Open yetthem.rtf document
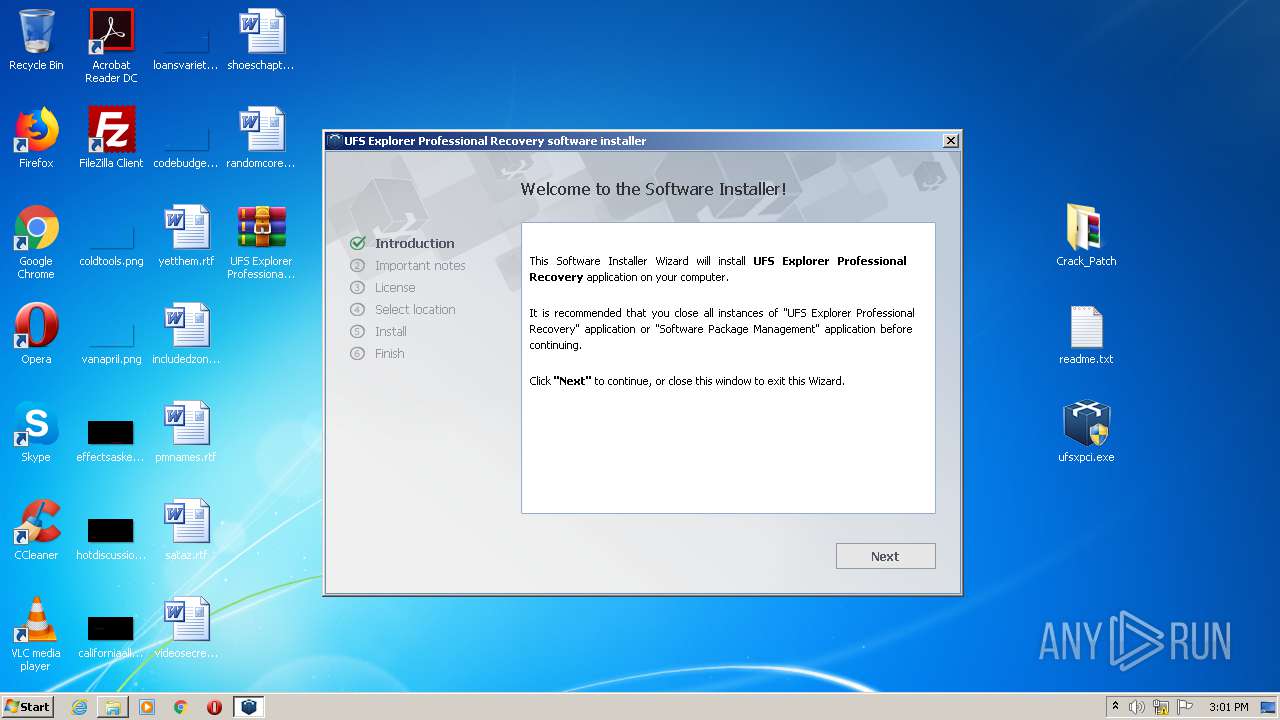Viewport: 1280px width, 720px height. [186, 236]
